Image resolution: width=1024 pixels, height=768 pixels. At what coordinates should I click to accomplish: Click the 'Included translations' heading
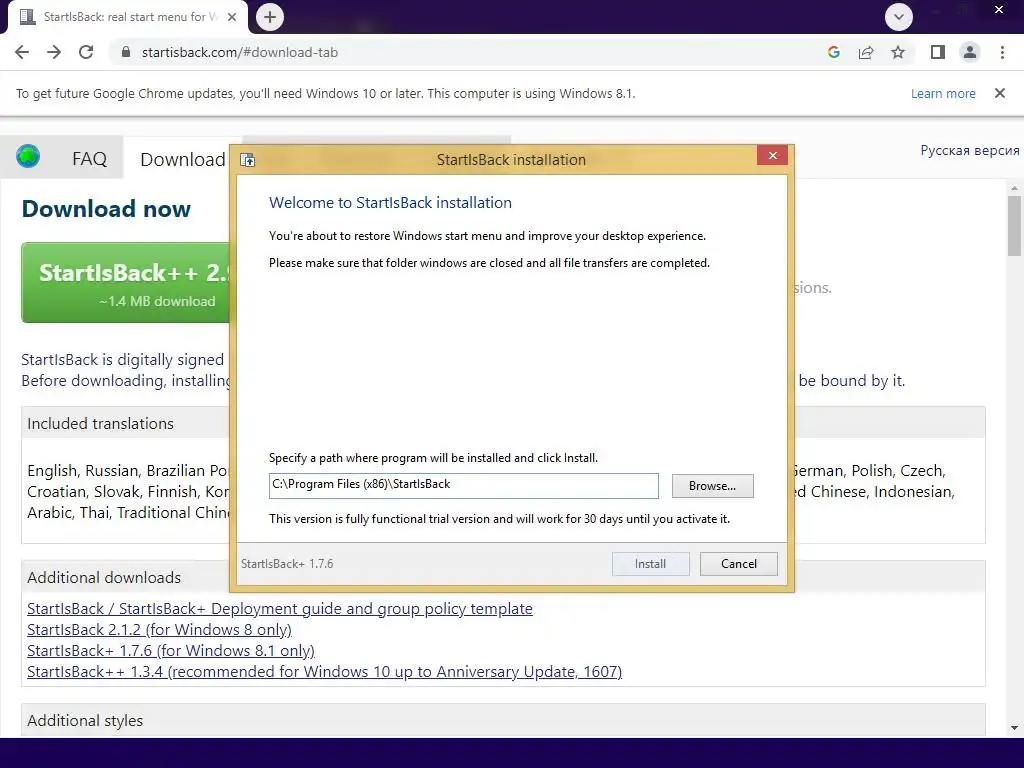click(x=101, y=423)
